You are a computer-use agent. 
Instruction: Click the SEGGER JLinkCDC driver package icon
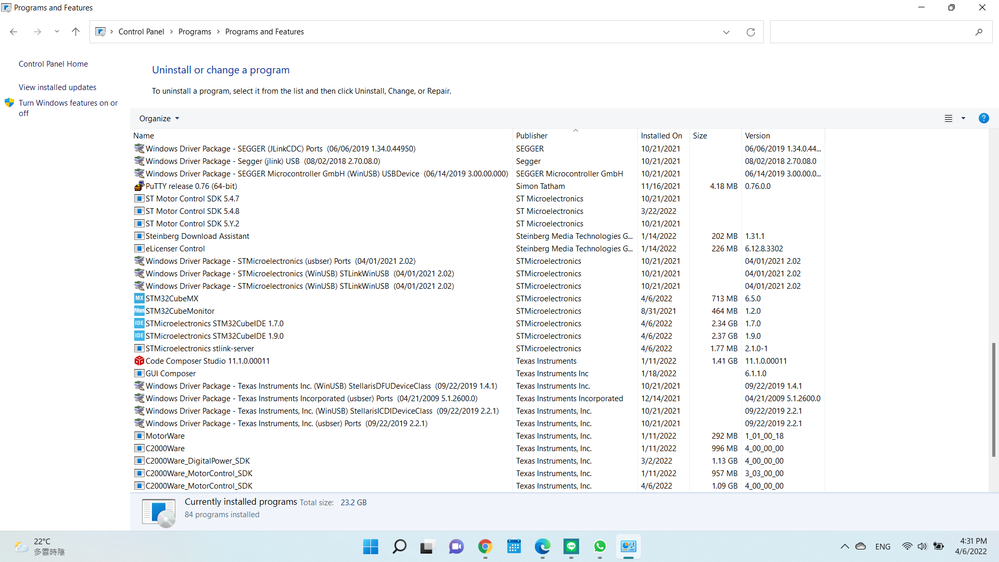point(139,148)
